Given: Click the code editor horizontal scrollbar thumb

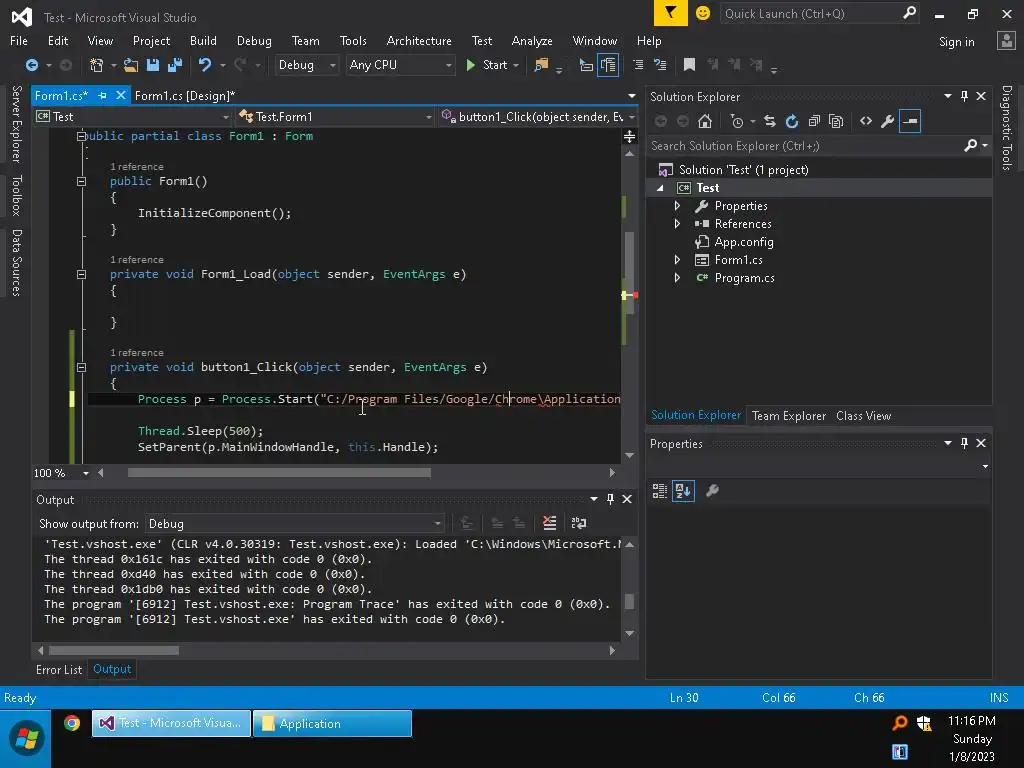Looking at the screenshot, I should 279,473.
